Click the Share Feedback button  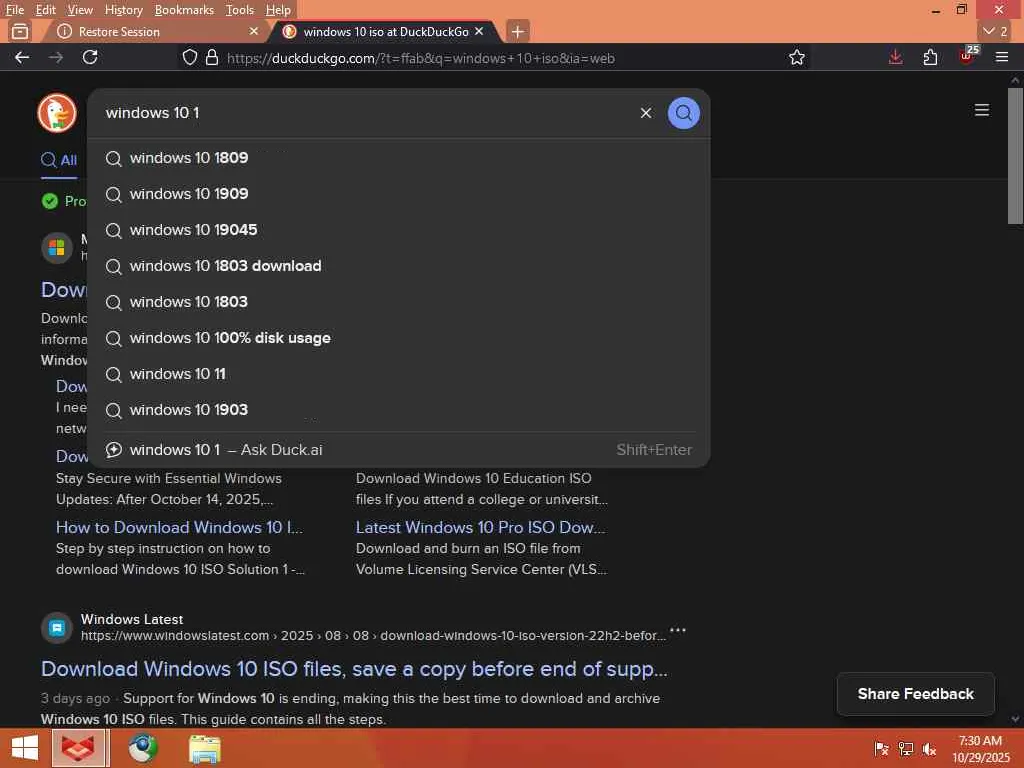click(x=915, y=694)
